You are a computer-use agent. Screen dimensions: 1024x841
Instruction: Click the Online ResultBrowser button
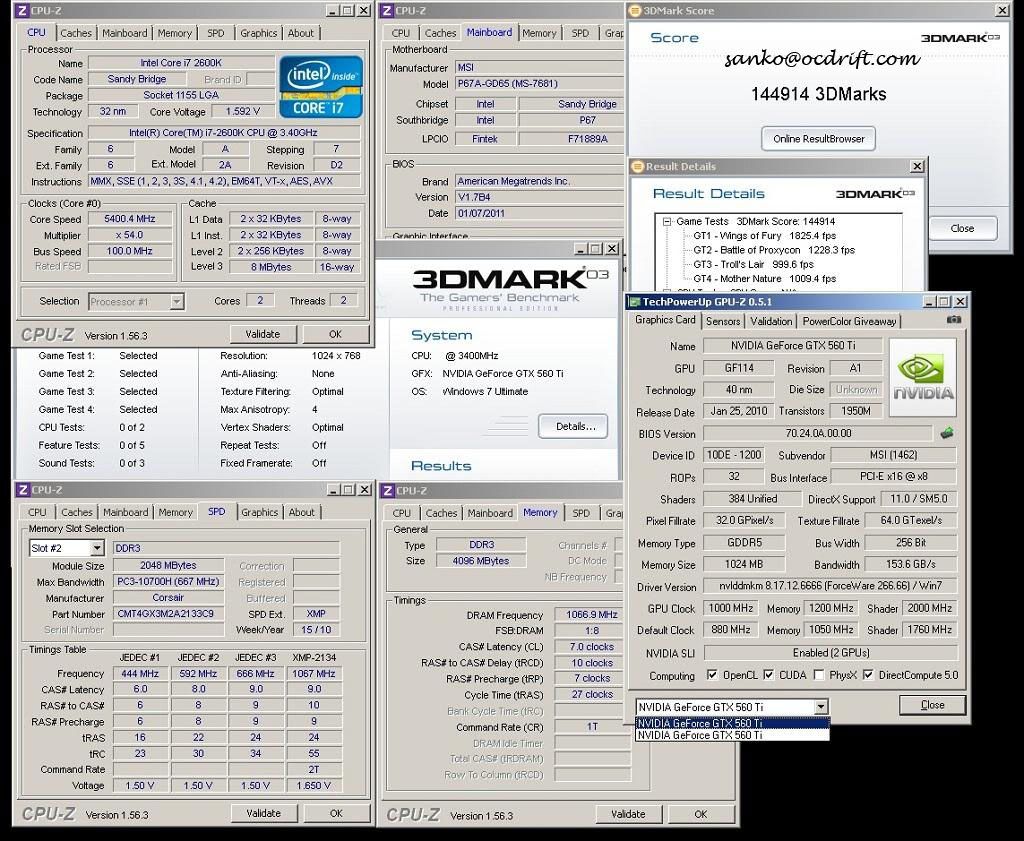pyautogui.click(x=818, y=138)
